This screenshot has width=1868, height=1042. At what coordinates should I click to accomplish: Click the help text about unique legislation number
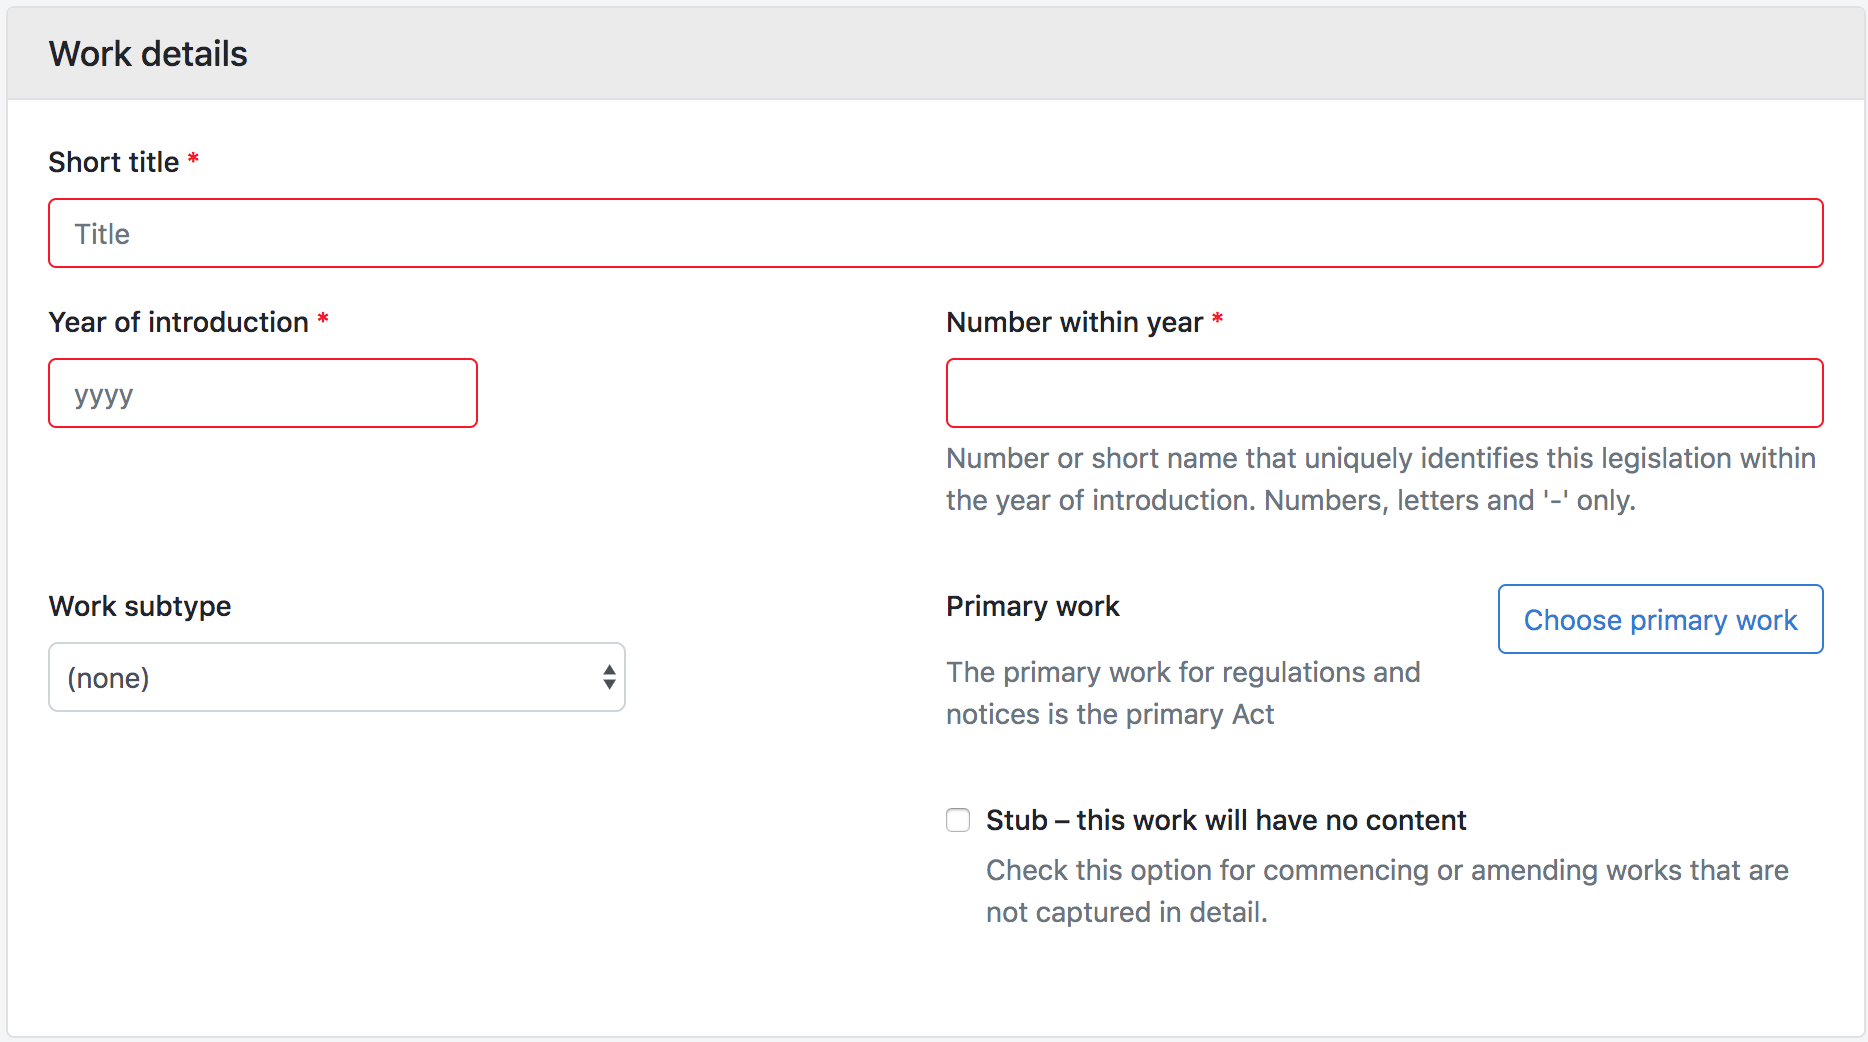1380,479
